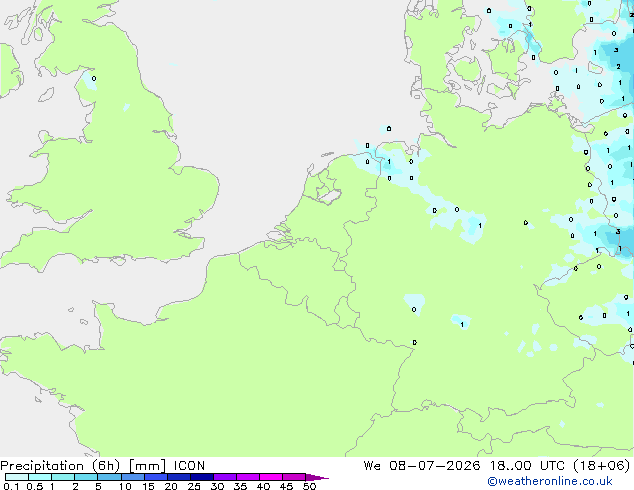634x490 pixels.
Task: Click the '45' legend scale label
Action: click(x=286, y=486)
